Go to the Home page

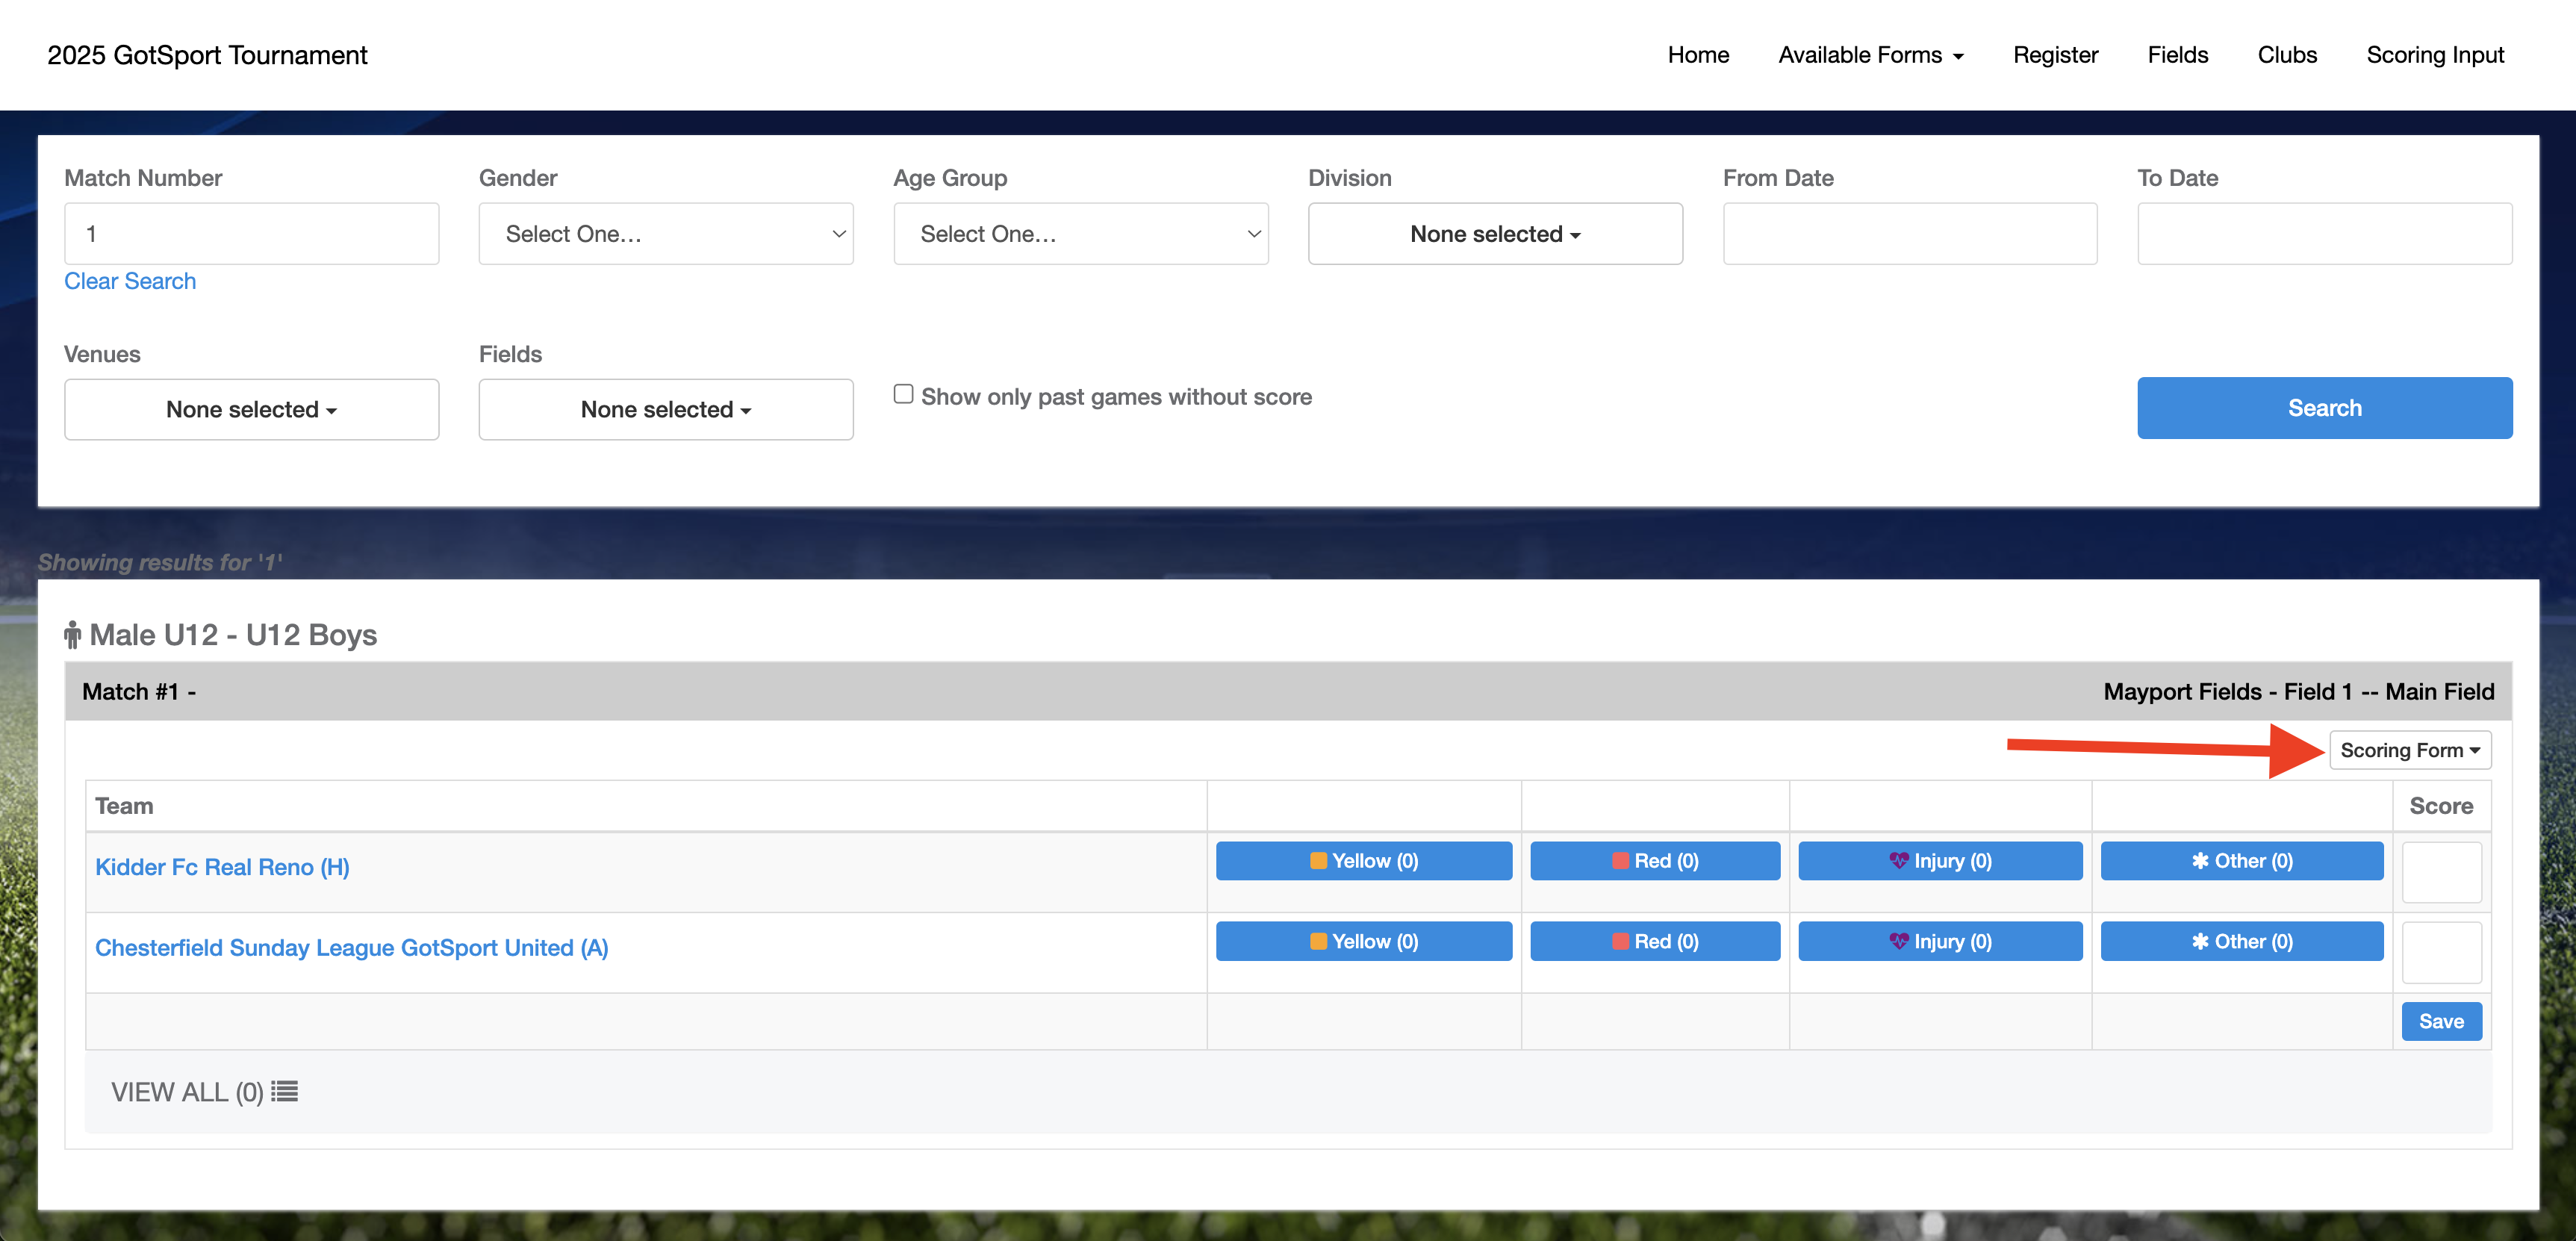coord(1698,55)
